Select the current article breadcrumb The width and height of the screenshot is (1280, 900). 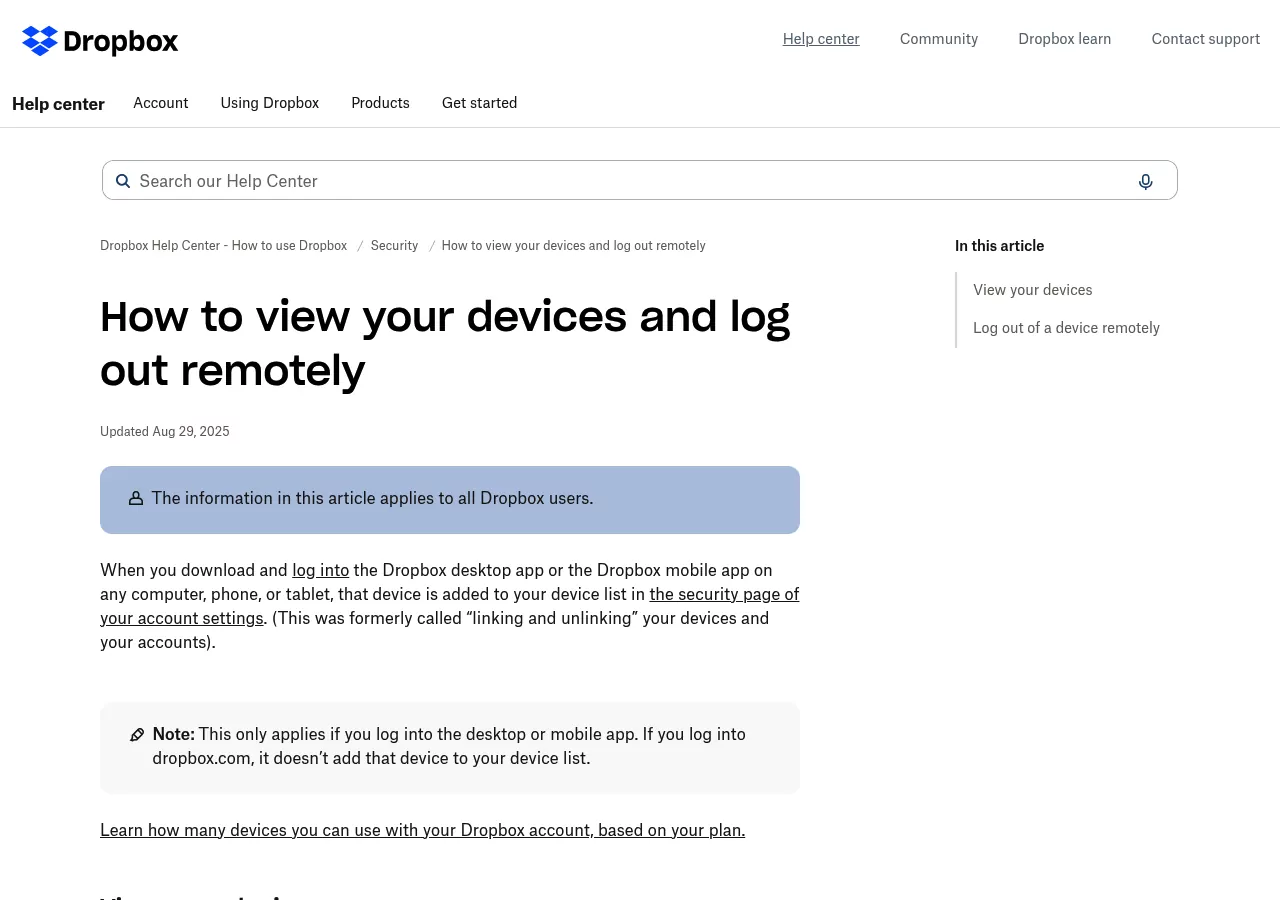[x=574, y=246]
